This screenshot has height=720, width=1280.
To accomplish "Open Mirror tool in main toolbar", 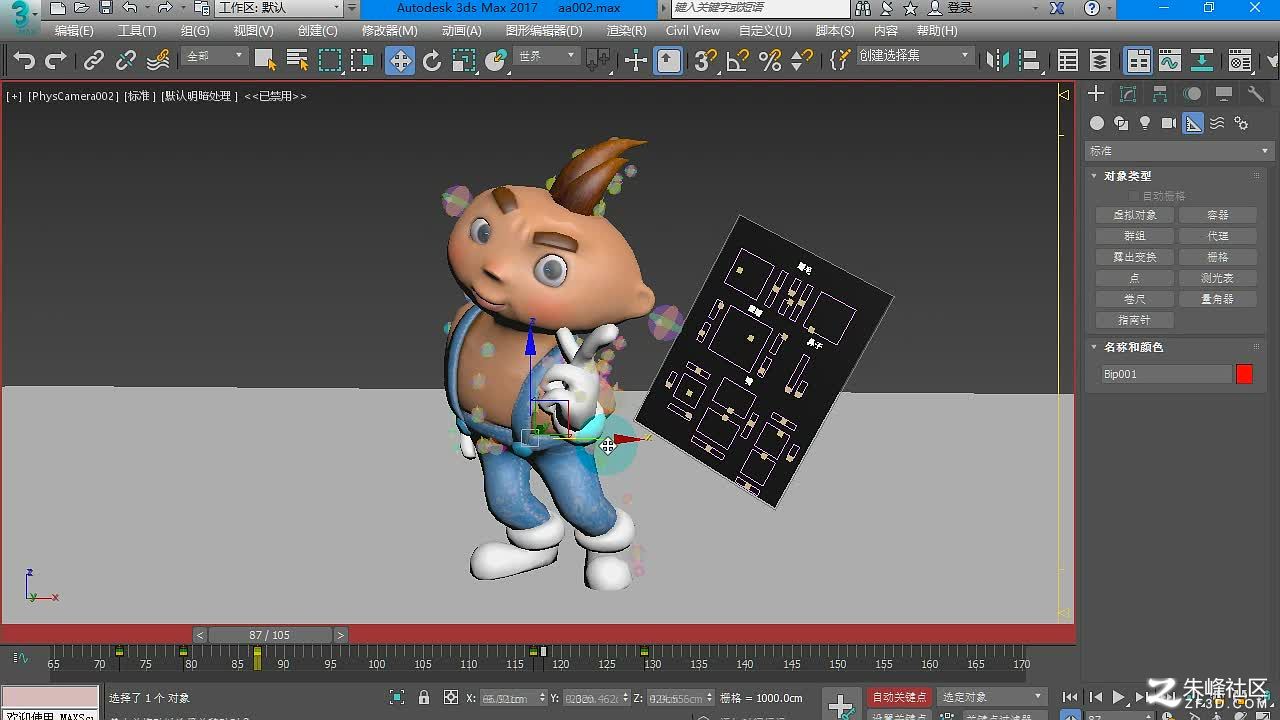I will tap(998, 61).
